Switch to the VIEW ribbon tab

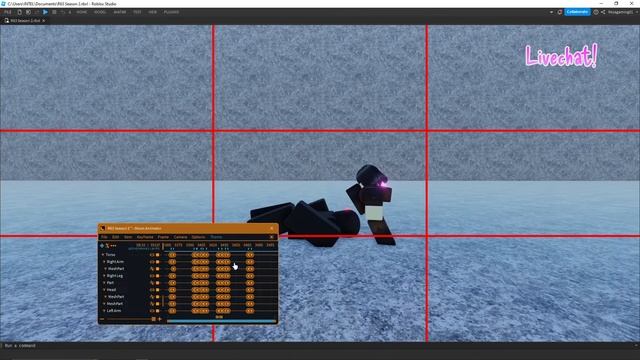[153, 12]
